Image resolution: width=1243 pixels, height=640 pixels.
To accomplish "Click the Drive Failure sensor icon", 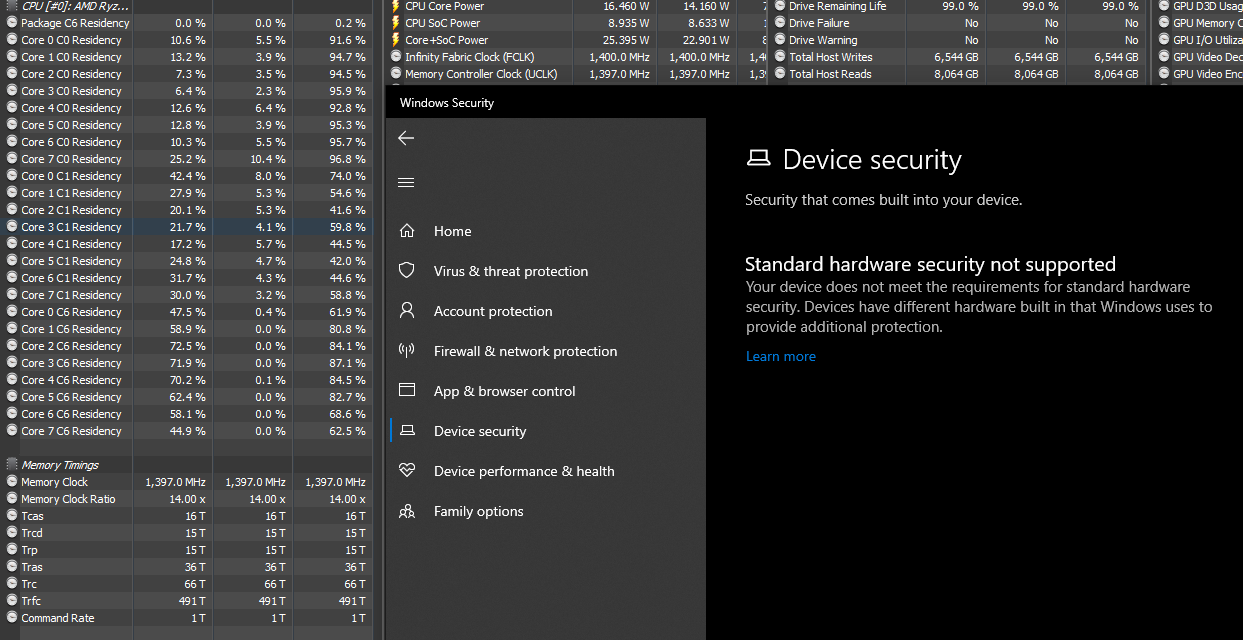I will coord(780,23).
